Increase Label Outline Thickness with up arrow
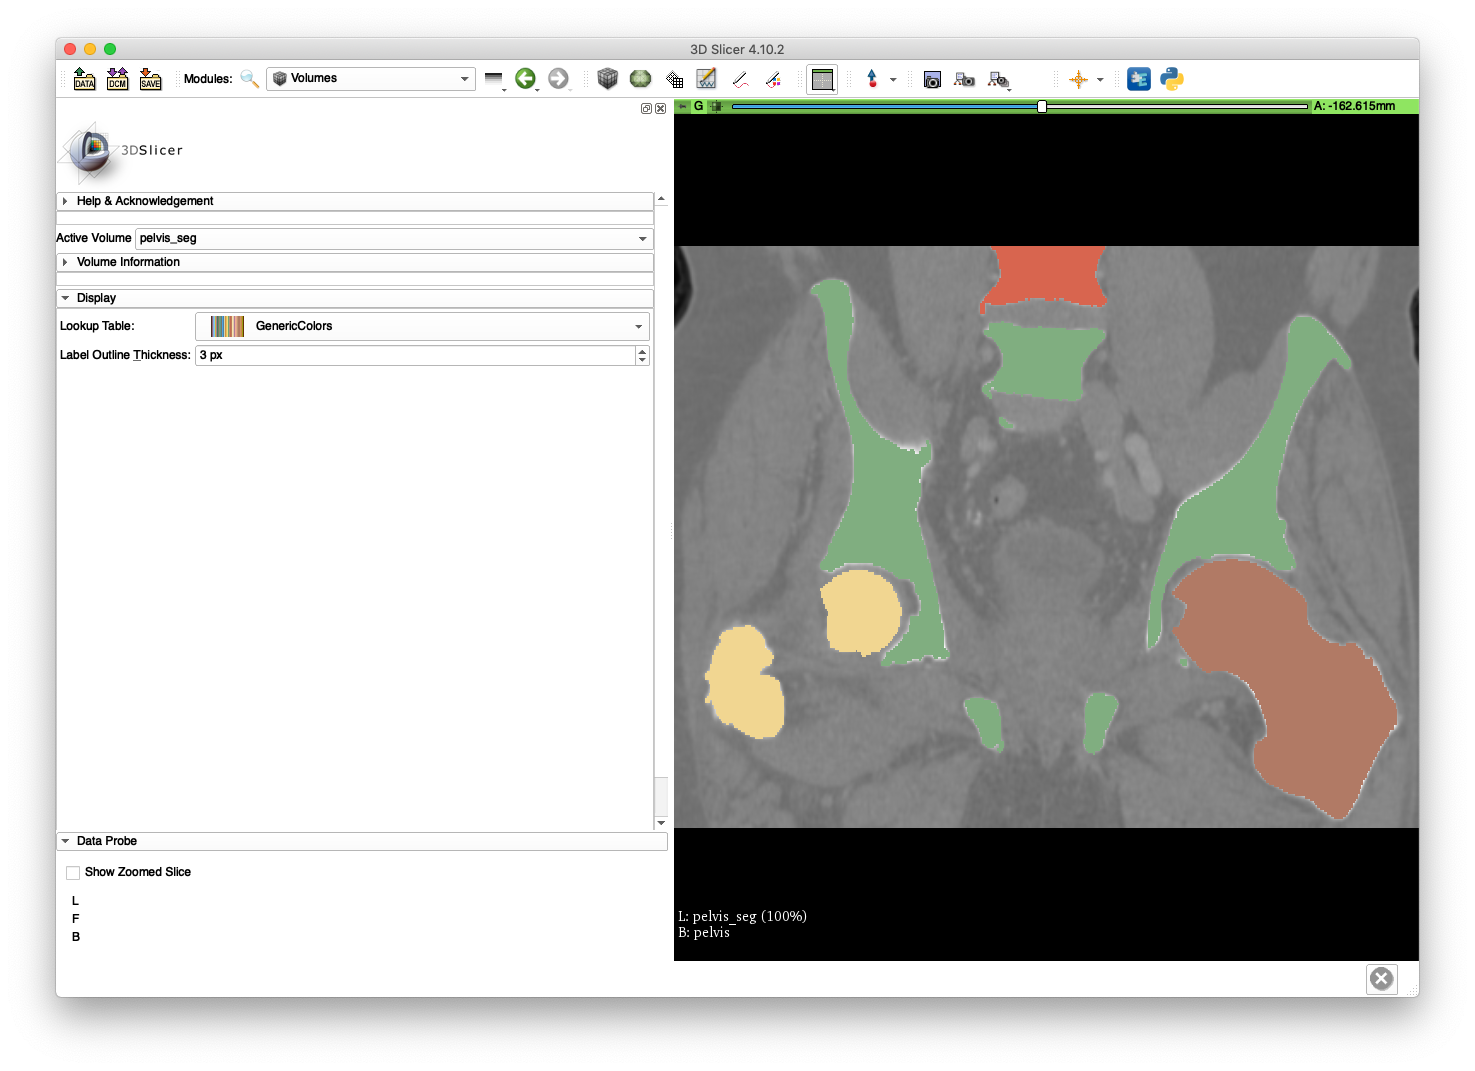Viewport: 1475px width, 1071px height. [x=642, y=351]
